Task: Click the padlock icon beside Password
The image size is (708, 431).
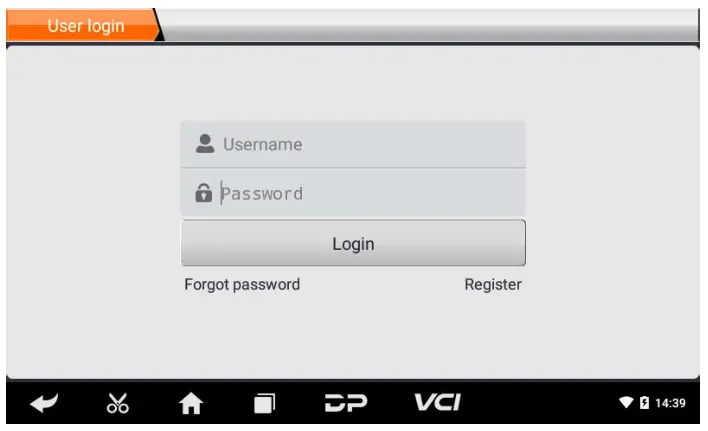Action: [x=204, y=193]
